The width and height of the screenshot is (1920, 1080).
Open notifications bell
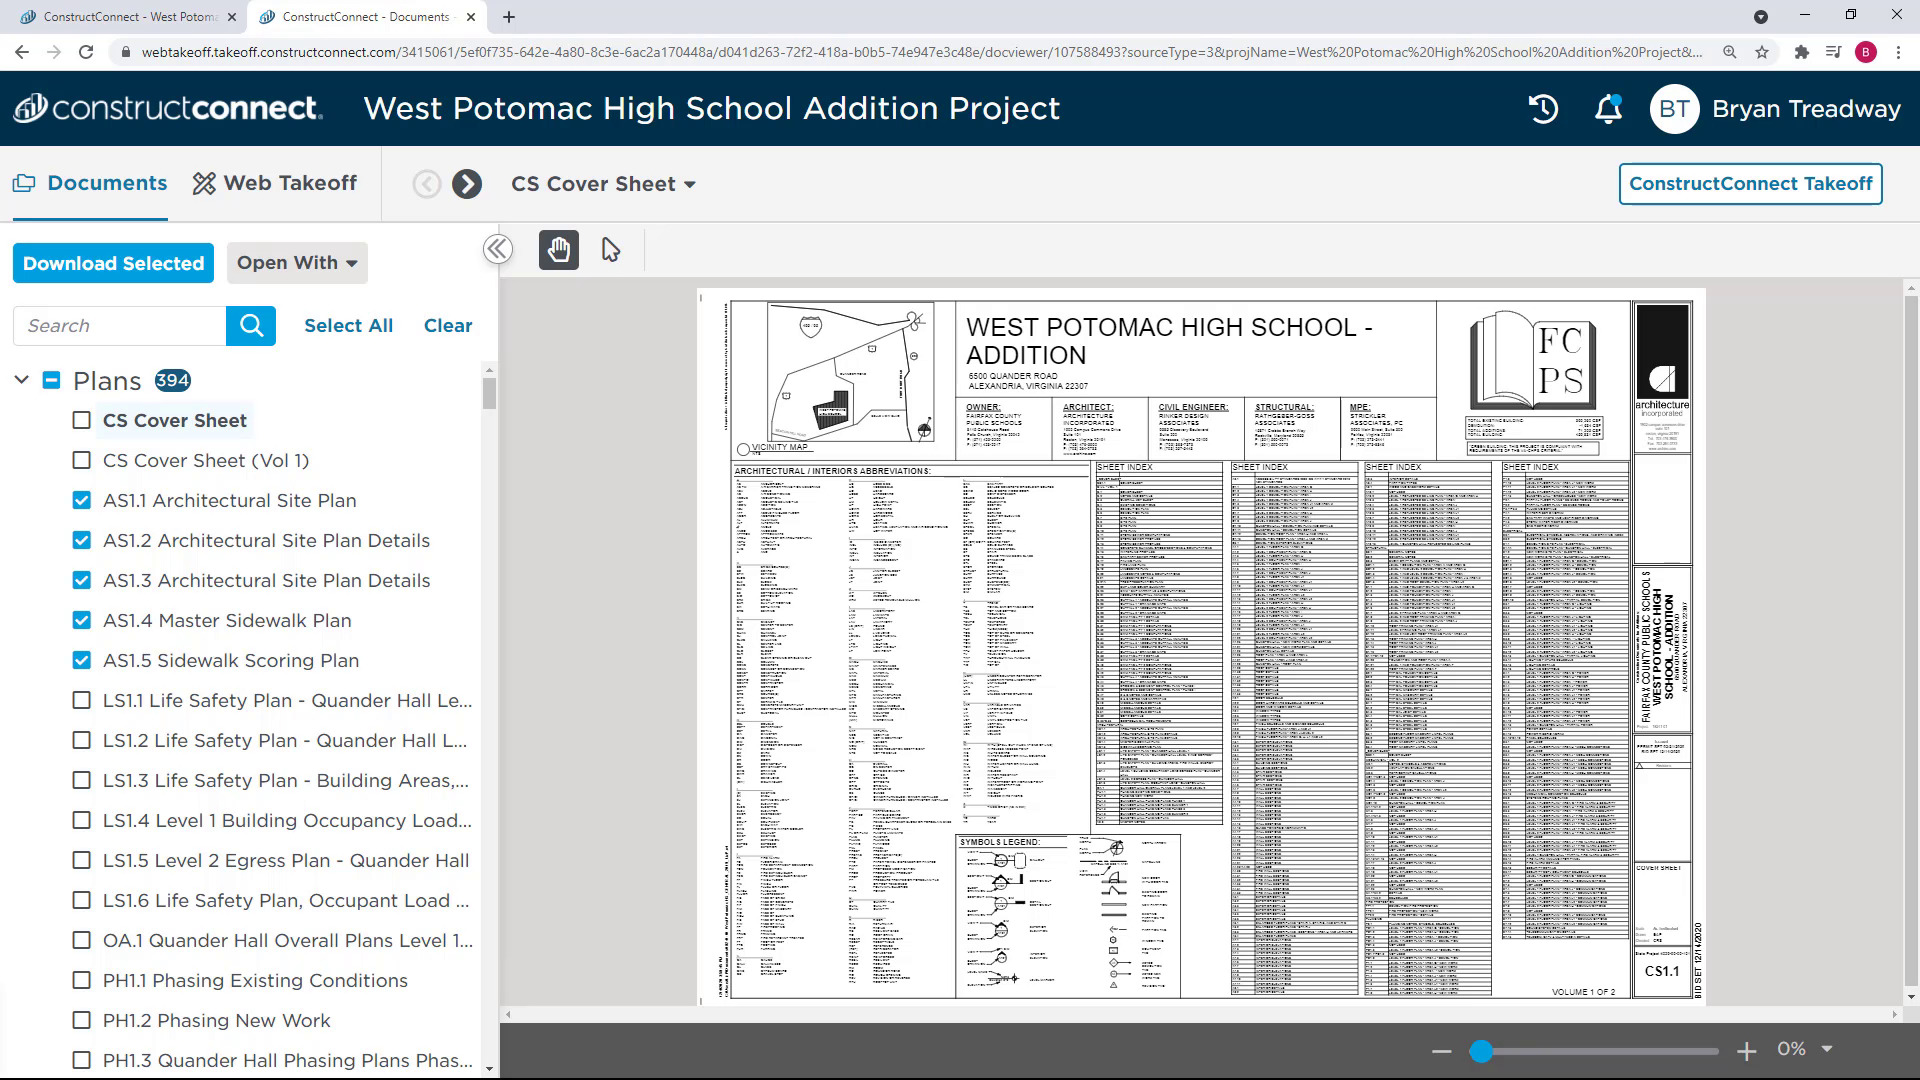(1608, 109)
